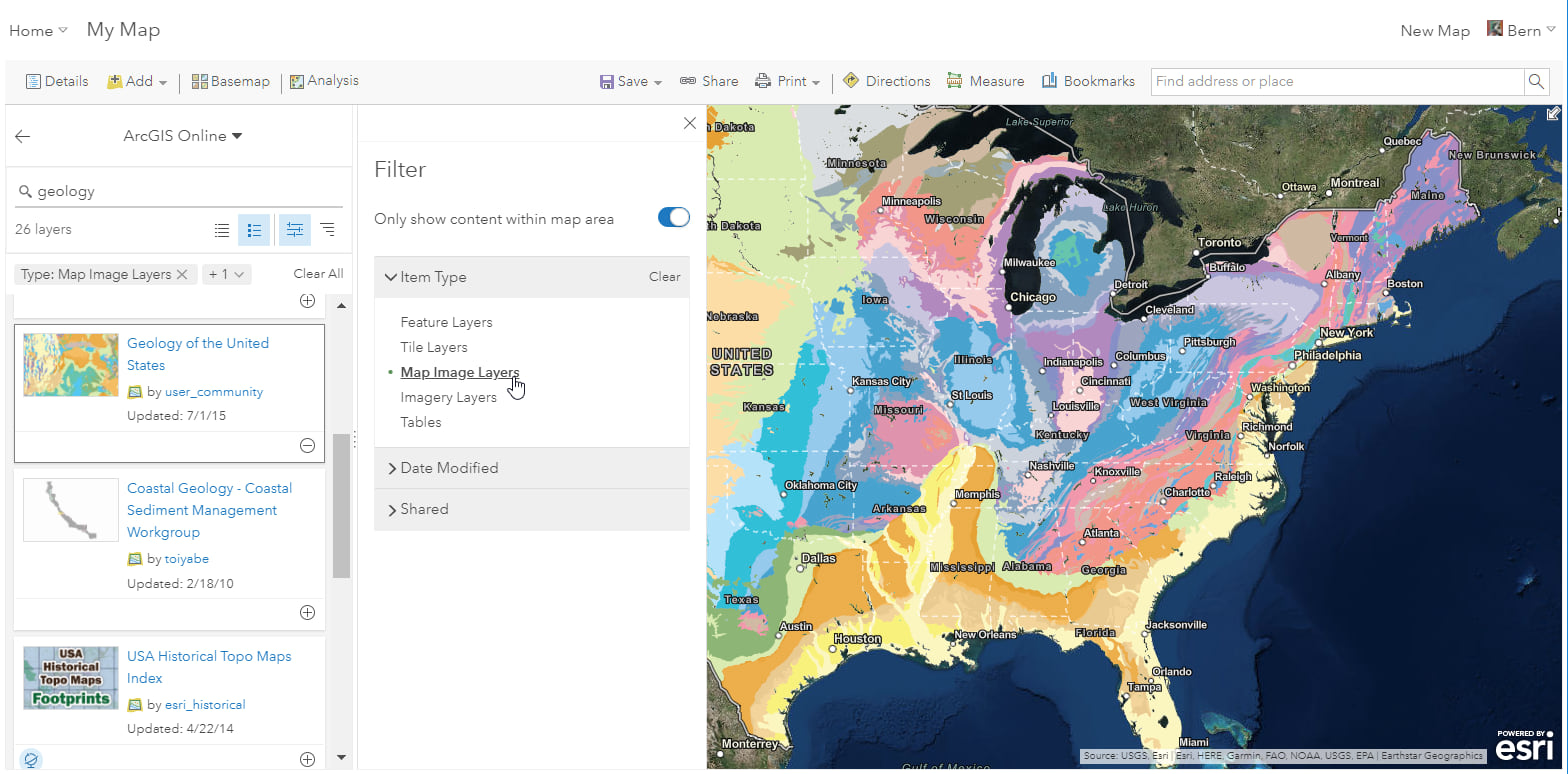This screenshot has width=1568, height=774.
Task: Add the Coastal Geology layer to map
Action: [x=308, y=613]
